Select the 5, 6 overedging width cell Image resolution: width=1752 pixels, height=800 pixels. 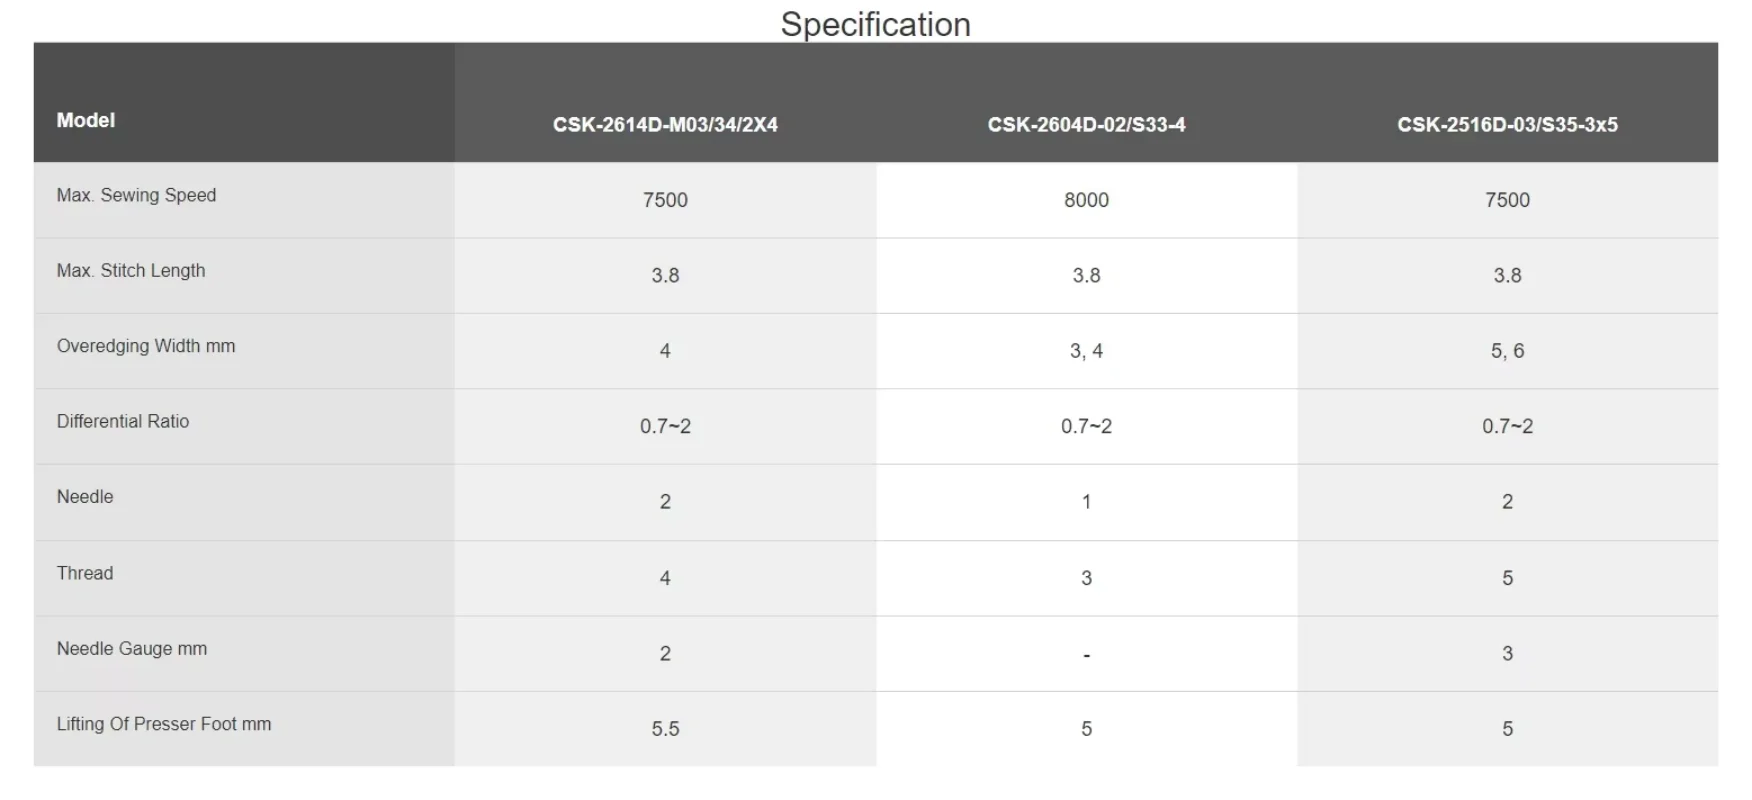pyautogui.click(x=1507, y=351)
